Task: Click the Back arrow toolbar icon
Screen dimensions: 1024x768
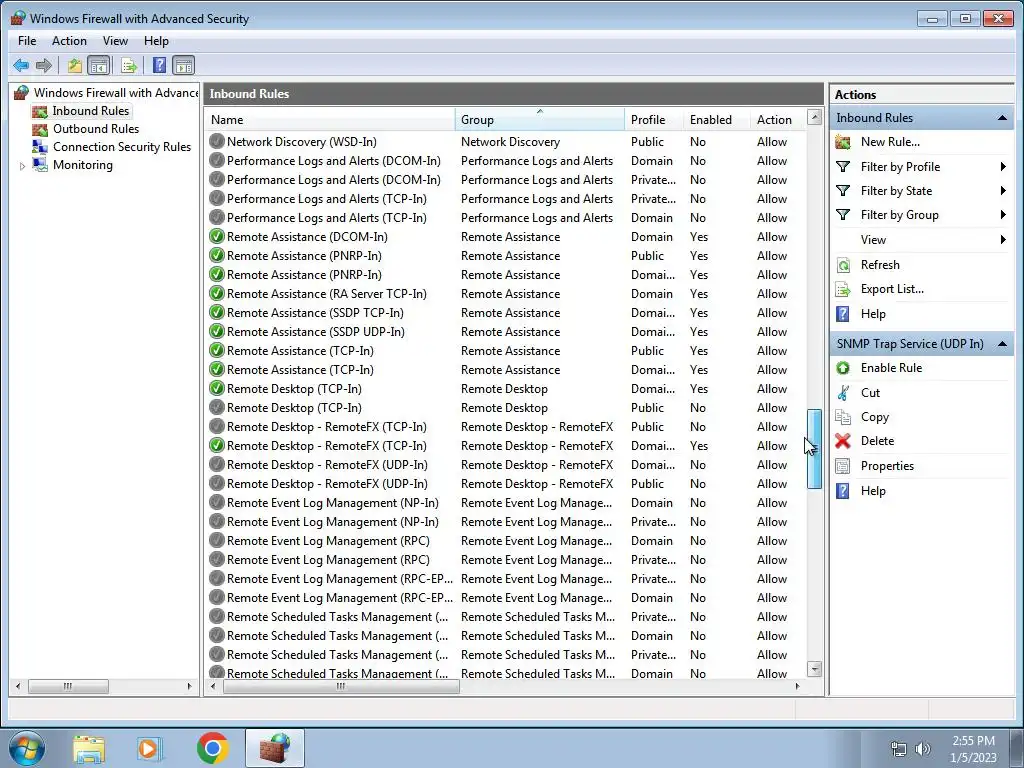Action: pyautogui.click(x=21, y=65)
